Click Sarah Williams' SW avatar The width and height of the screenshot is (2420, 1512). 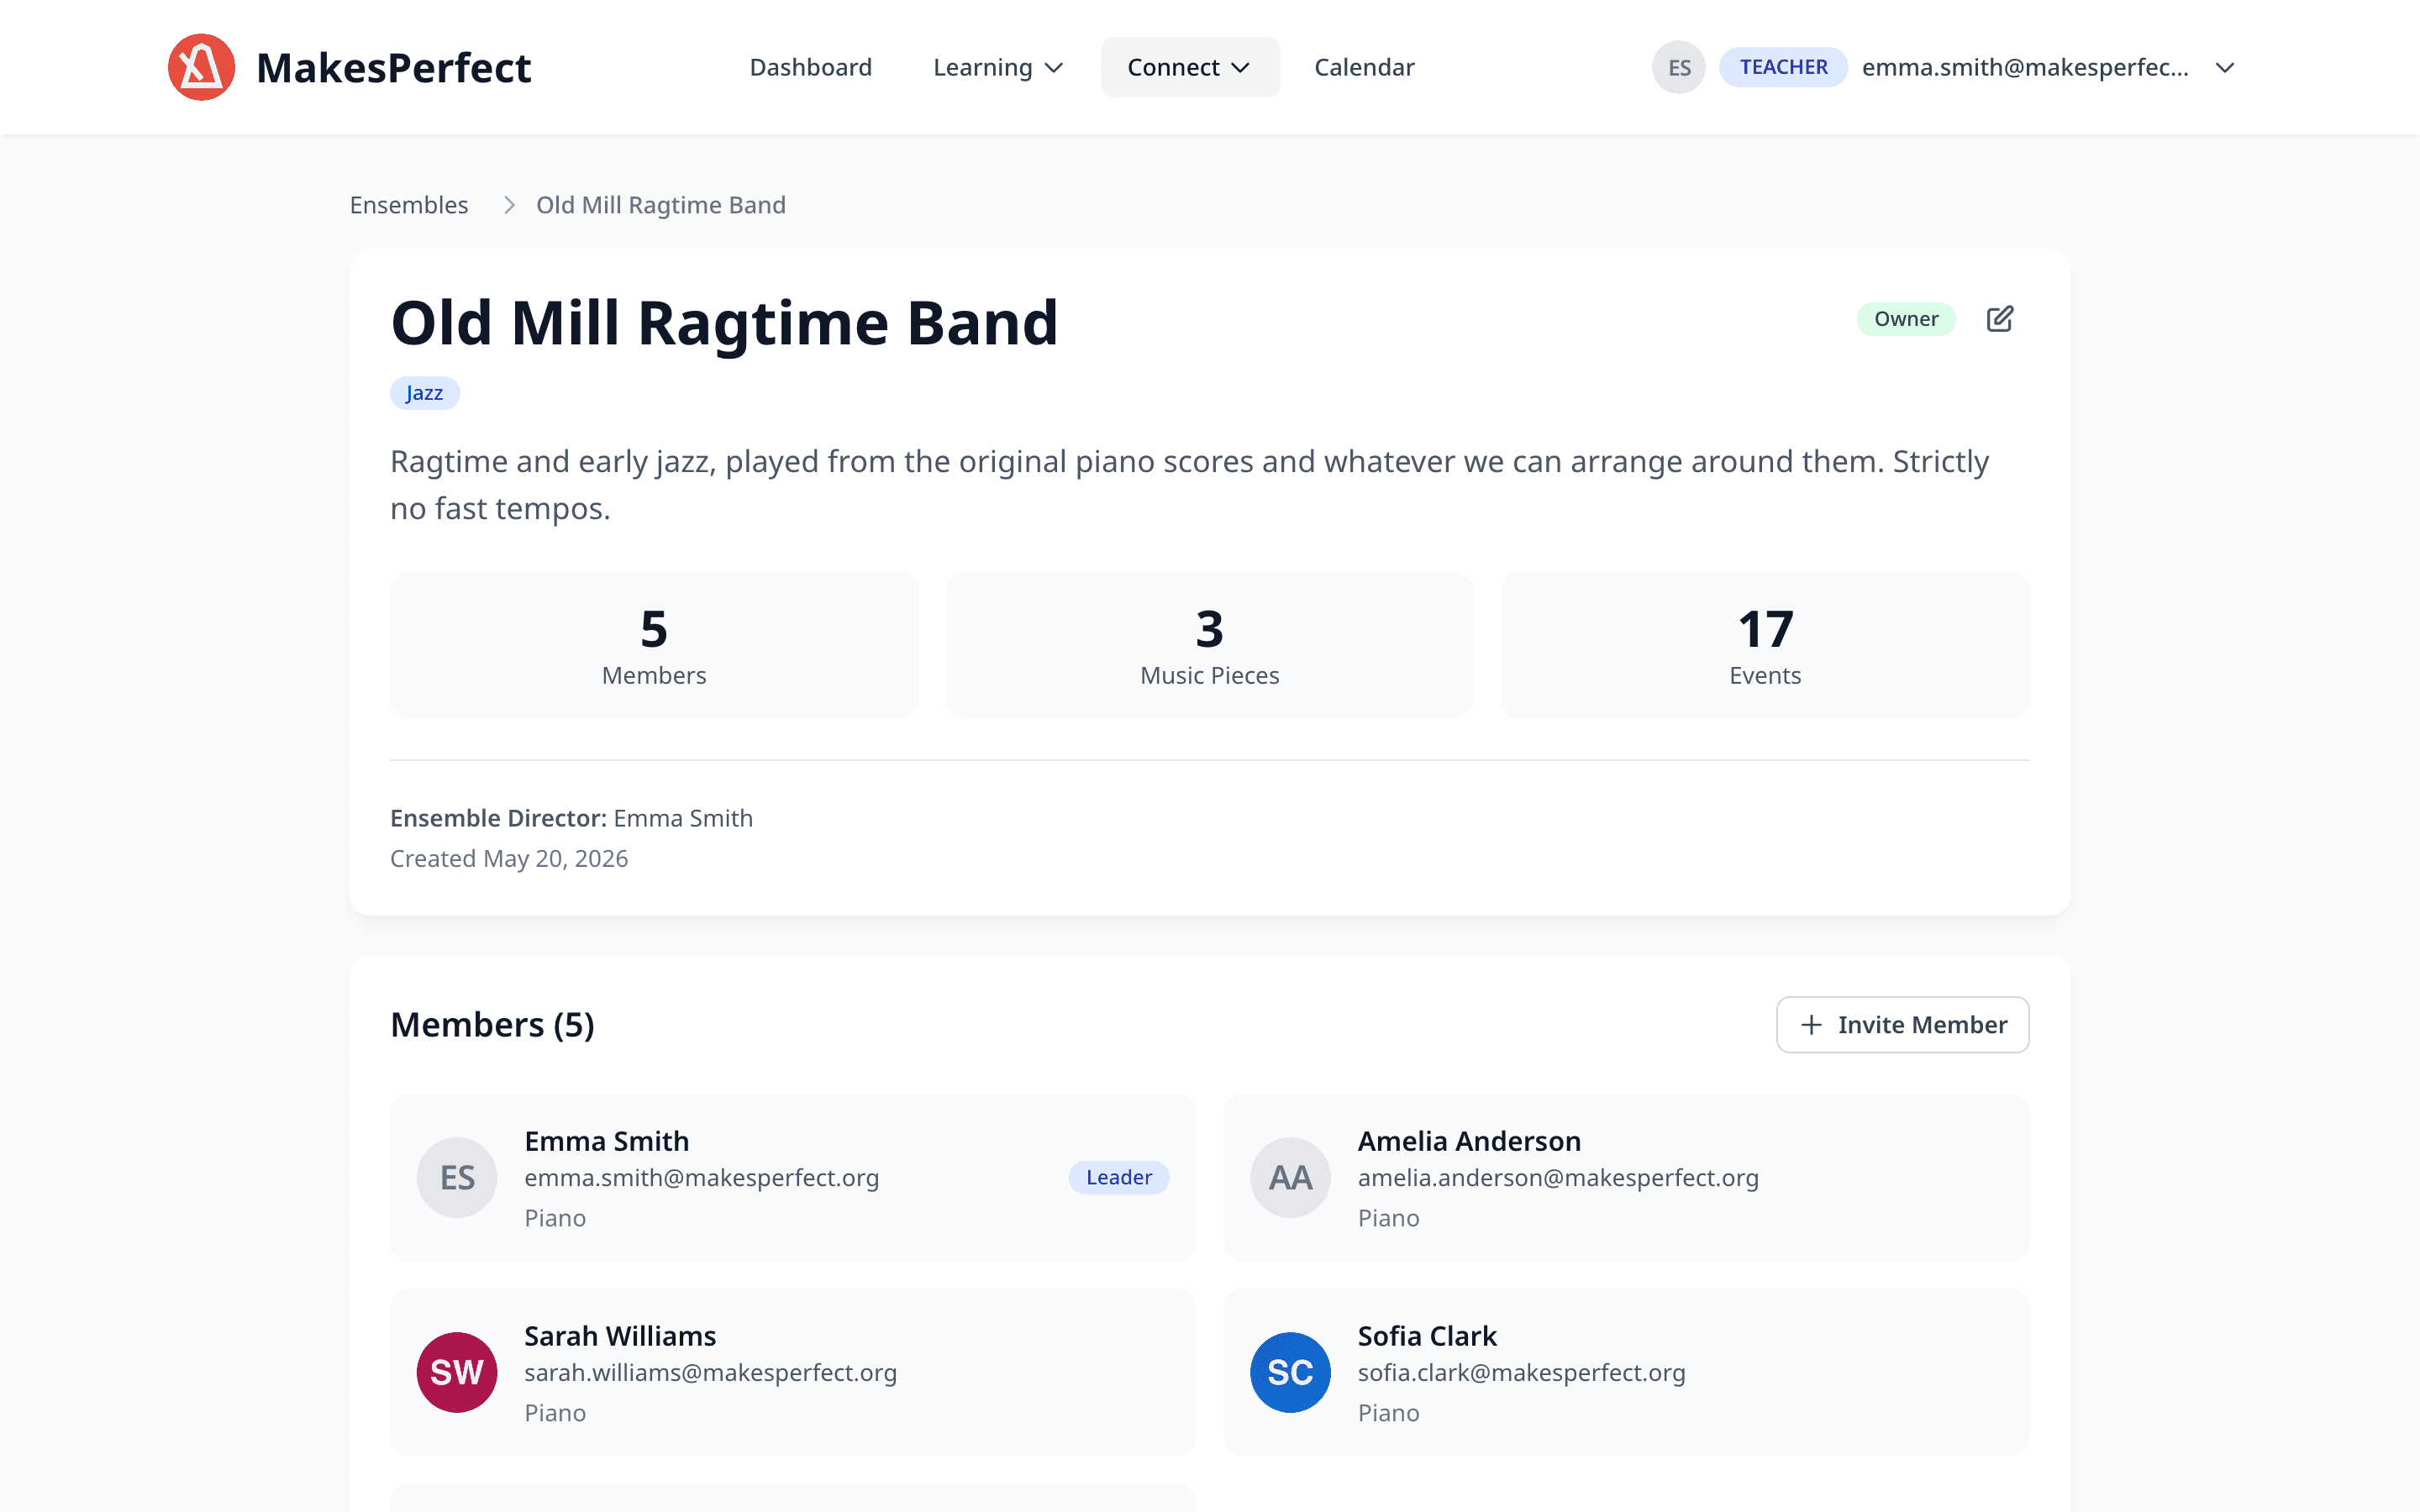457,1373
